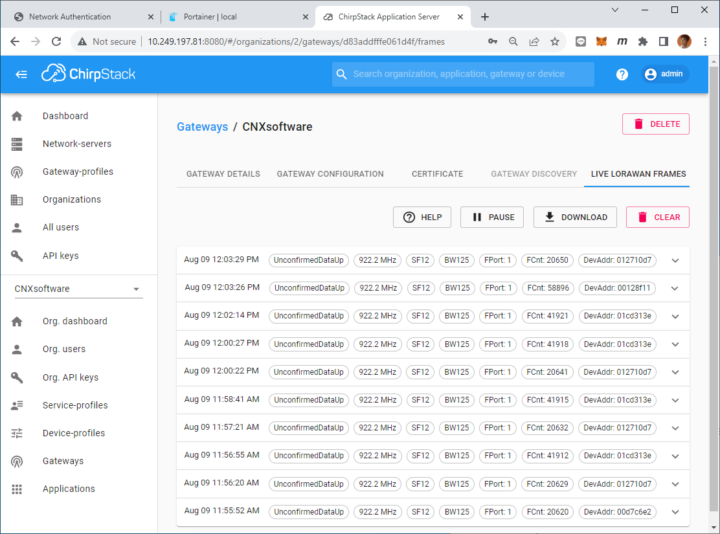Open Dashboard from the sidebar

(65, 116)
